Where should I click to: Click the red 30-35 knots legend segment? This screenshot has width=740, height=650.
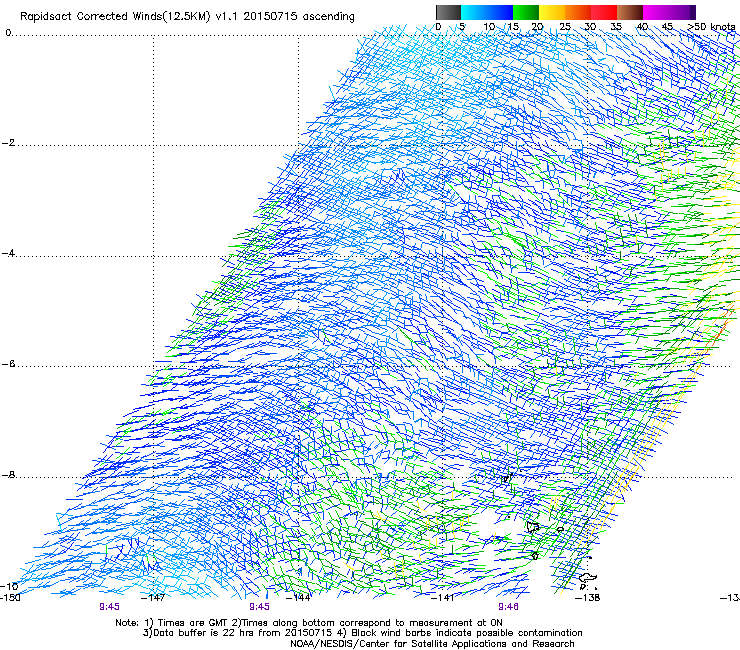coord(604,12)
